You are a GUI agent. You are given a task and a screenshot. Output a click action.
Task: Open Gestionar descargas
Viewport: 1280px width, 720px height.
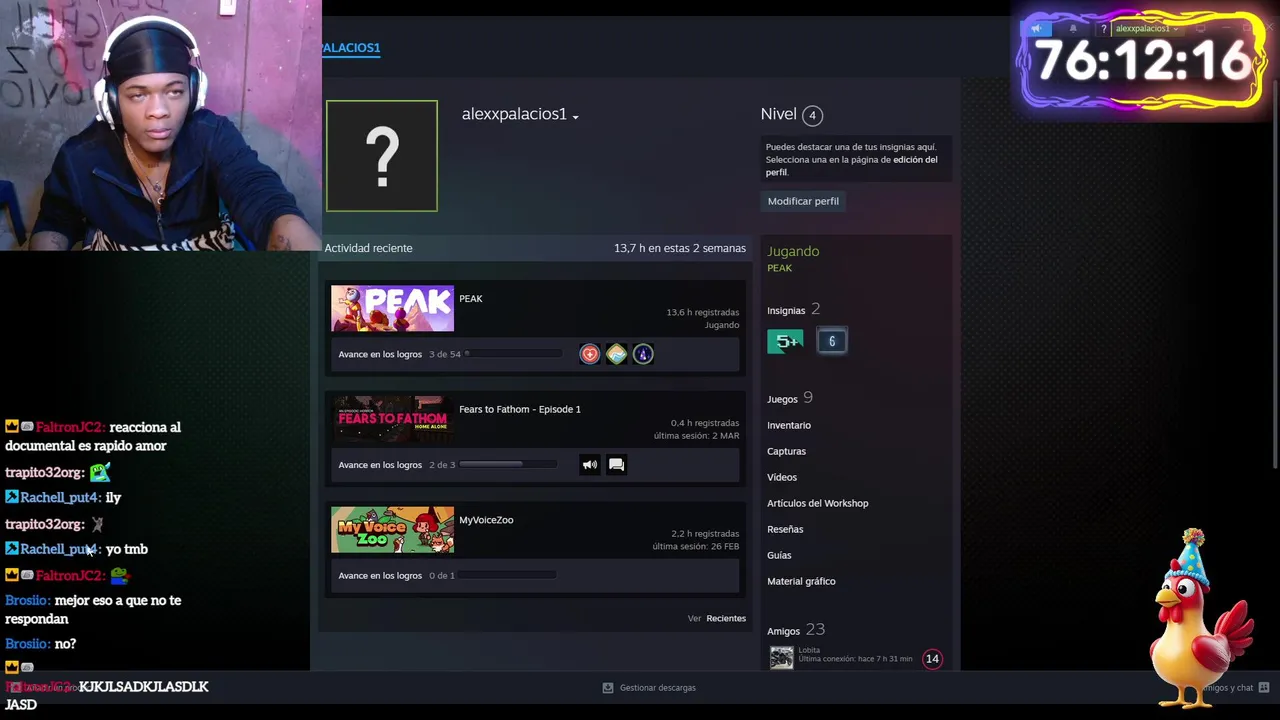pyautogui.click(x=657, y=688)
